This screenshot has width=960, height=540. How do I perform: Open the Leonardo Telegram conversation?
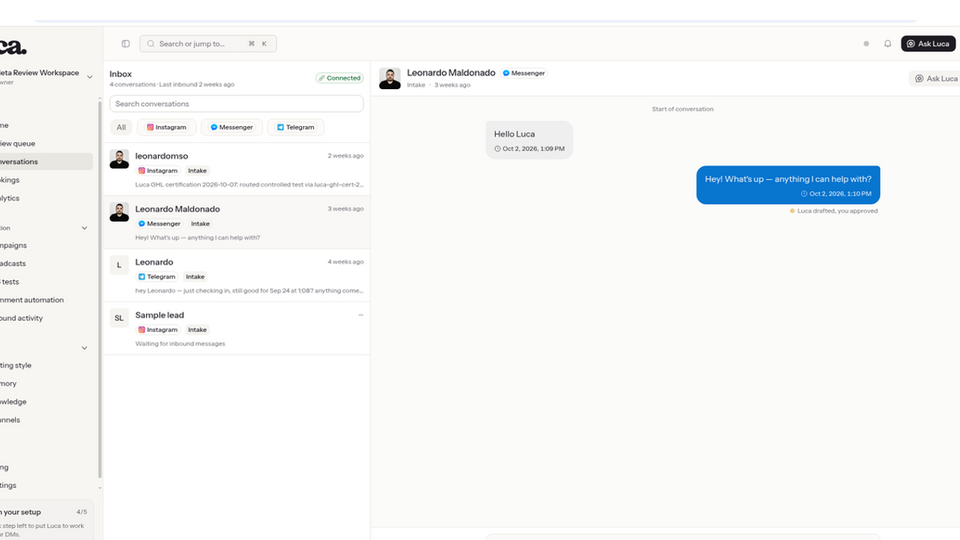point(236,276)
